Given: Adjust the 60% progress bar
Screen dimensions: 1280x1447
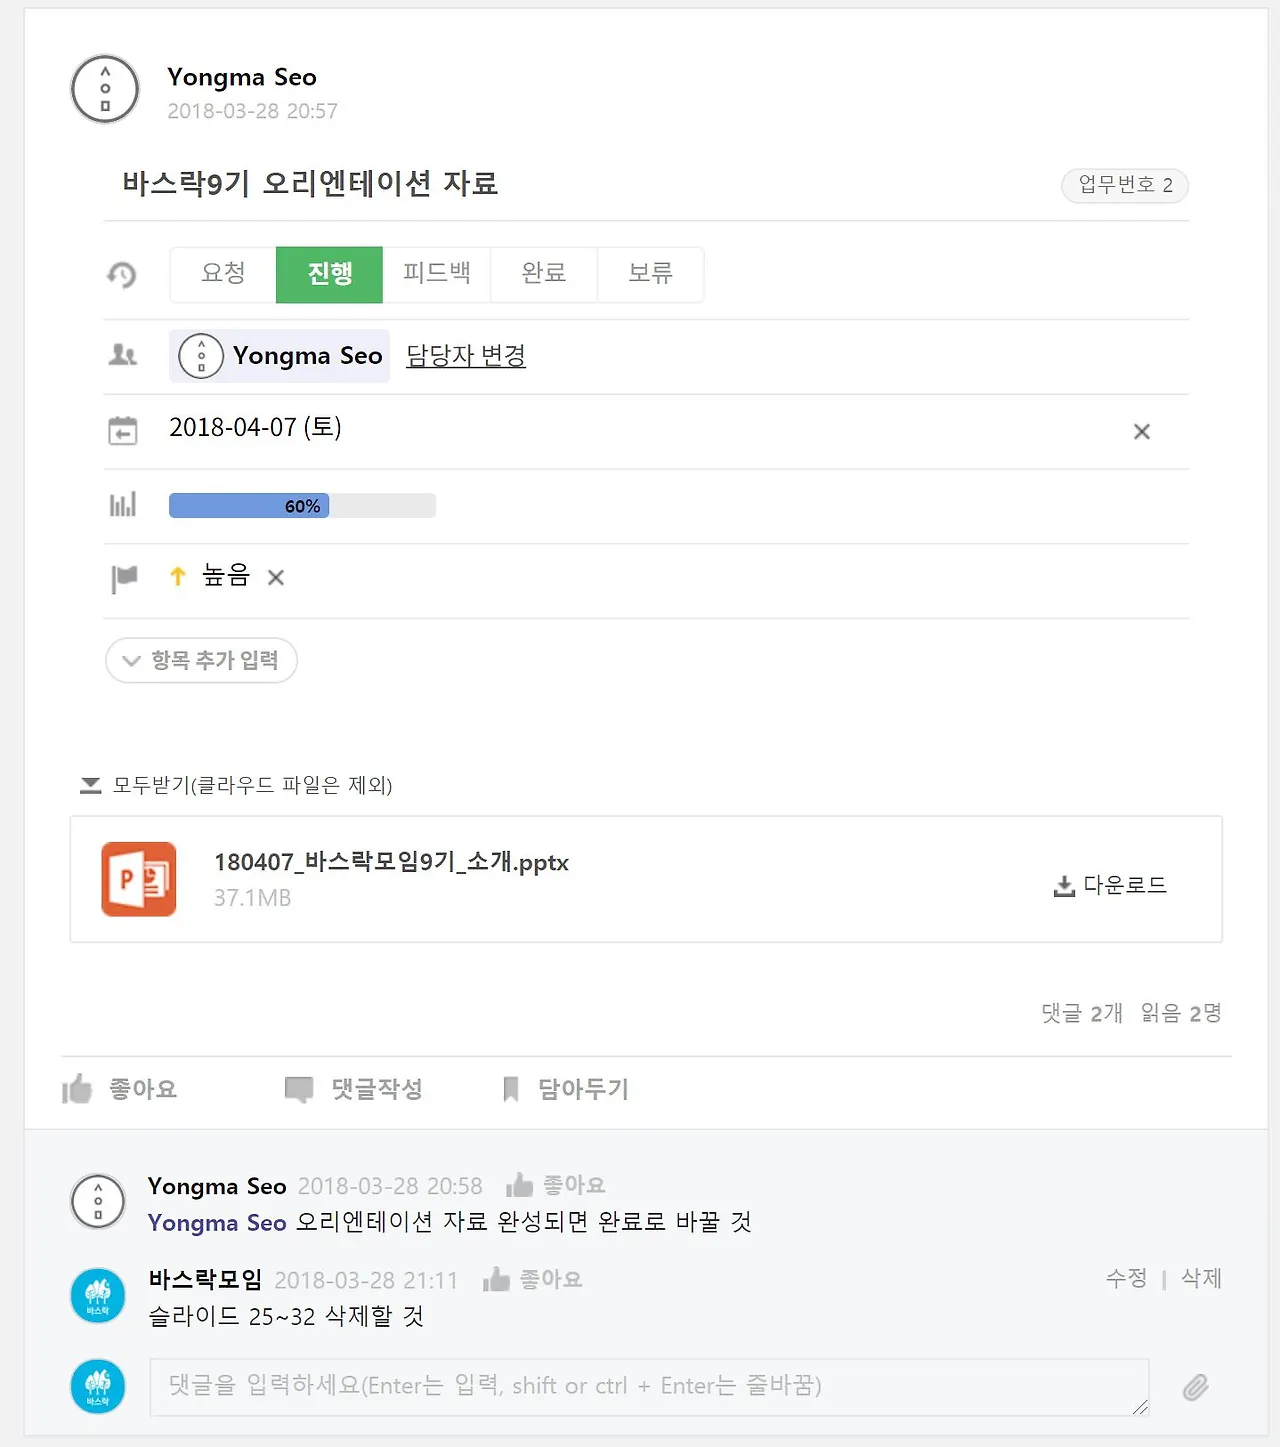Looking at the screenshot, I should click(x=302, y=505).
